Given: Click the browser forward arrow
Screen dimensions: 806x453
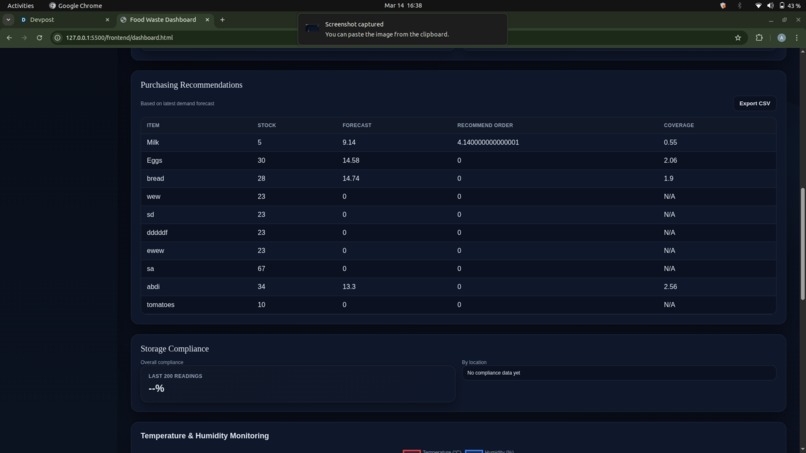Looking at the screenshot, I should (24, 38).
